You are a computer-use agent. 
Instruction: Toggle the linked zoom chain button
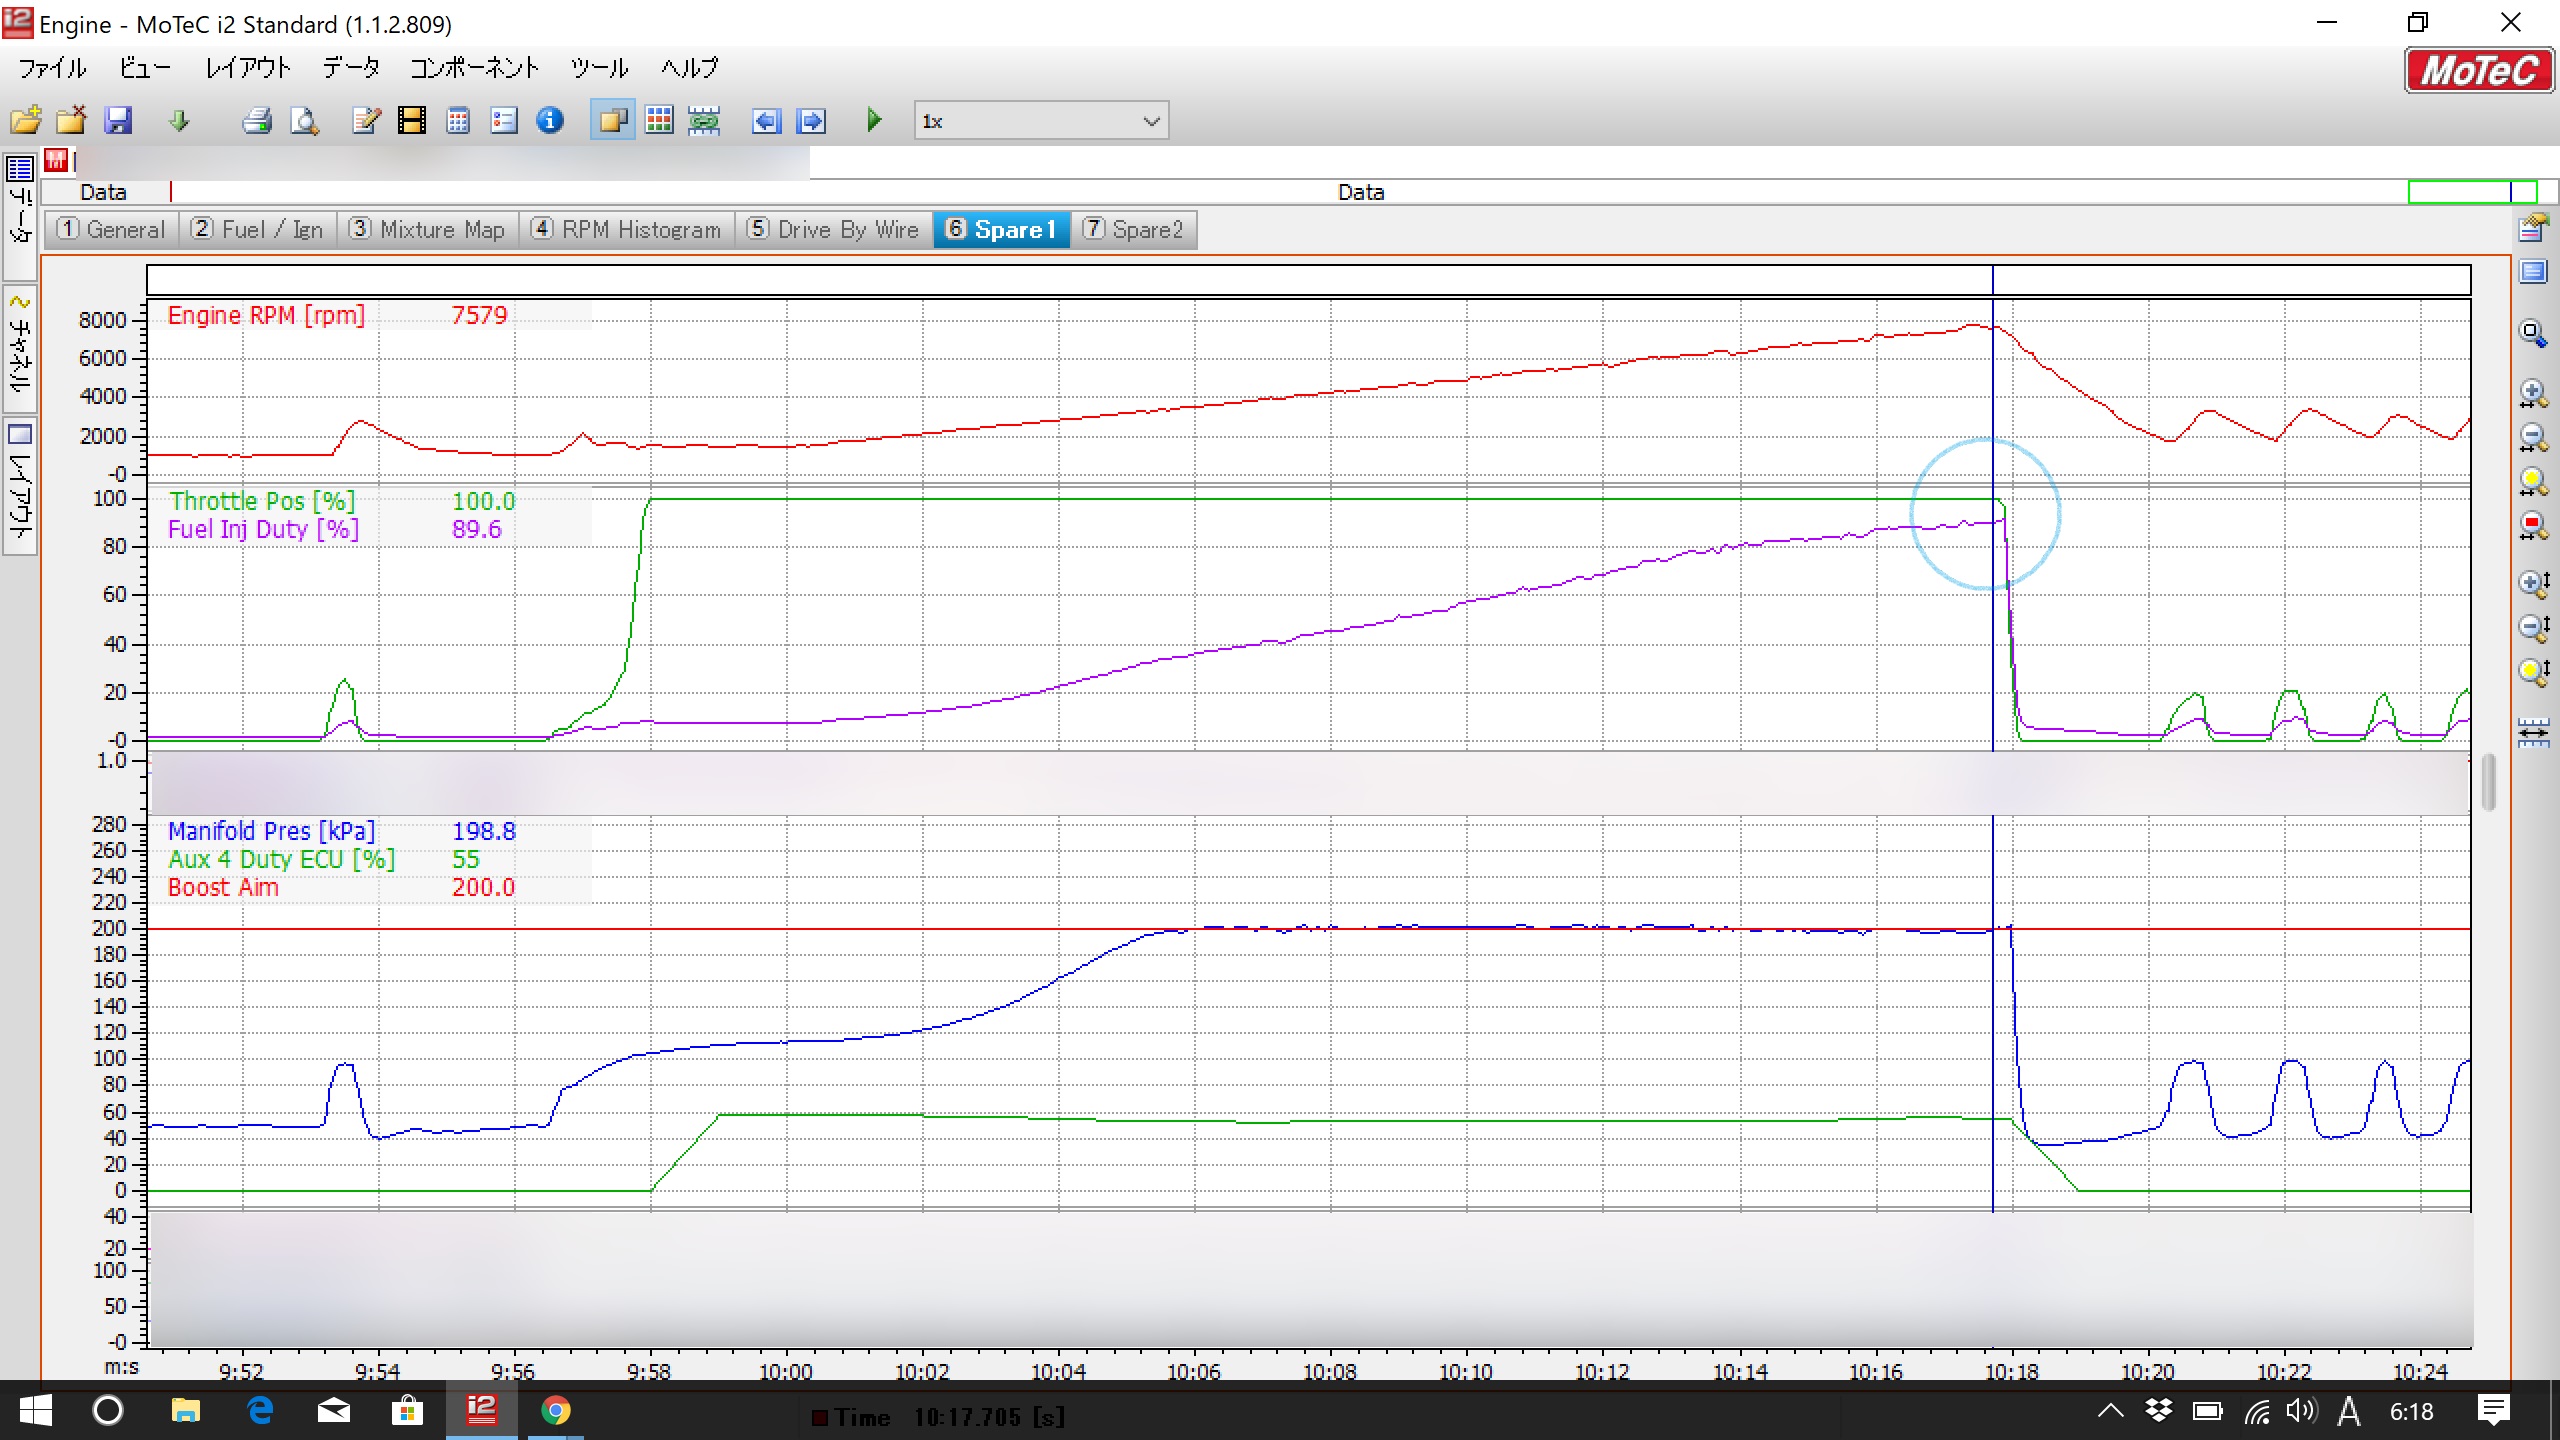tap(704, 121)
